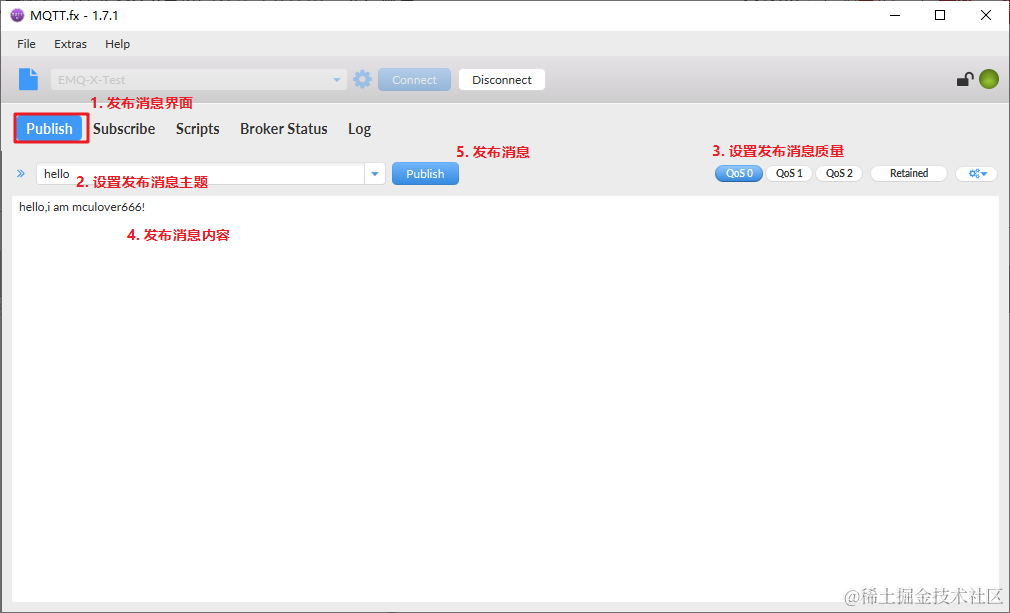Click the blue Publish message button

click(425, 174)
